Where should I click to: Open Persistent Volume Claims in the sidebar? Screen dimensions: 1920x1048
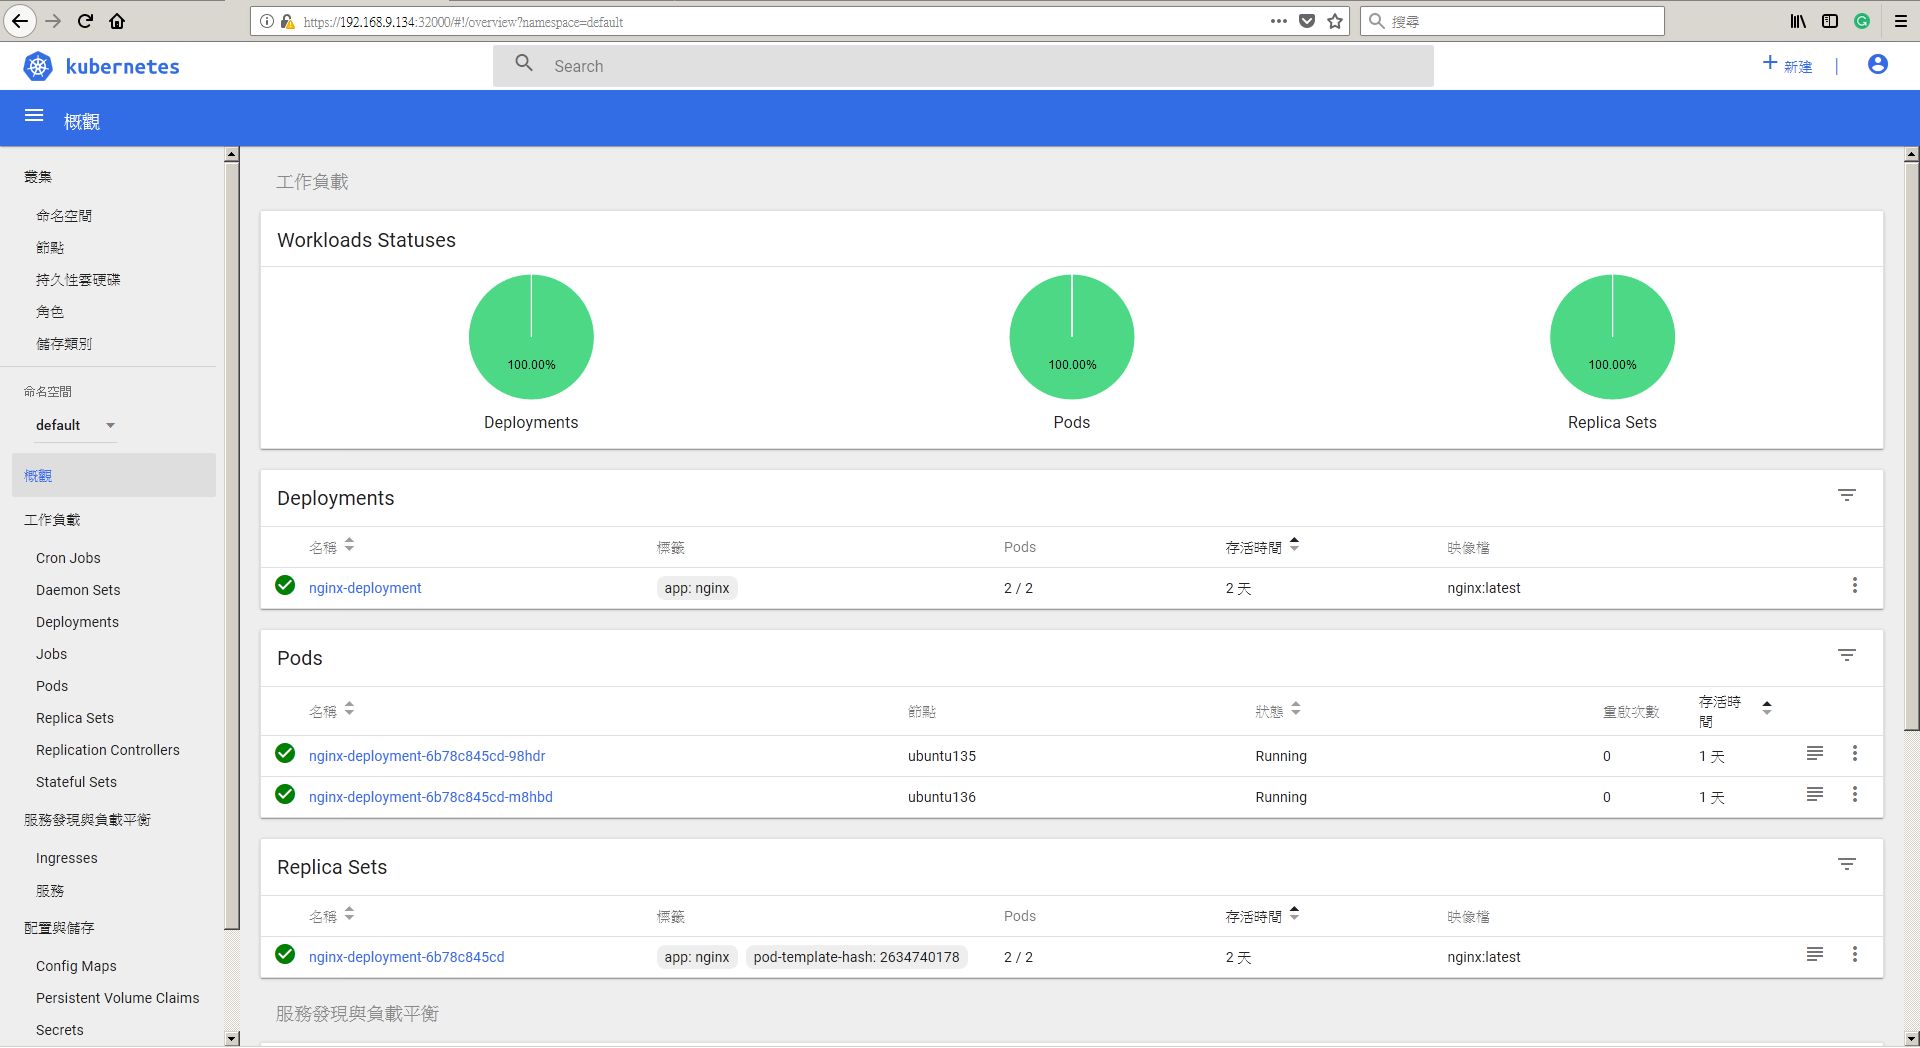click(118, 998)
